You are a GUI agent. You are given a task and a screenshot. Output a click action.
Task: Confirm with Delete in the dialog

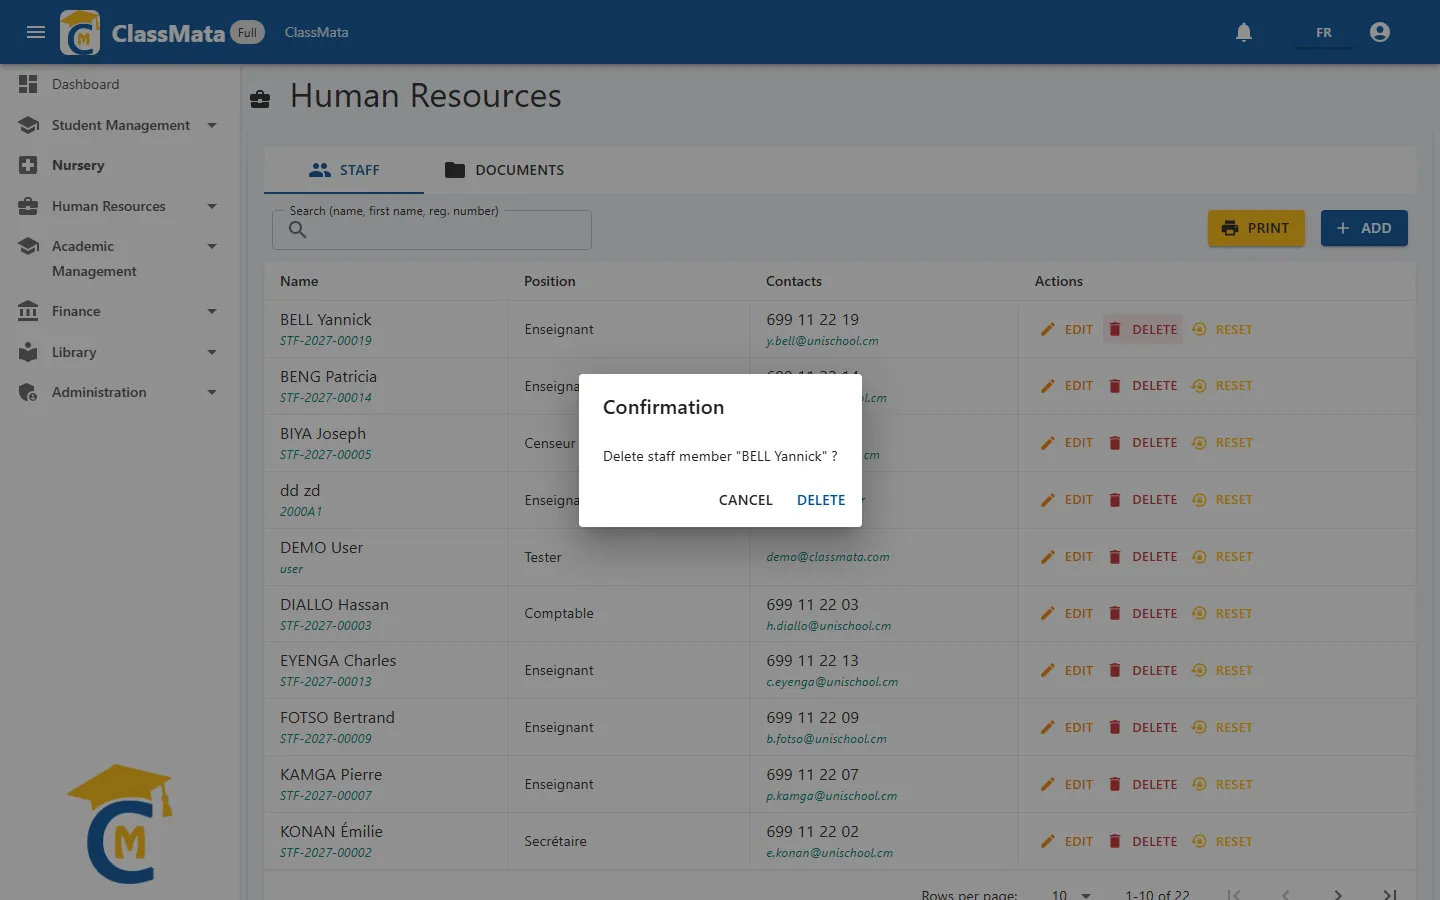(x=821, y=500)
